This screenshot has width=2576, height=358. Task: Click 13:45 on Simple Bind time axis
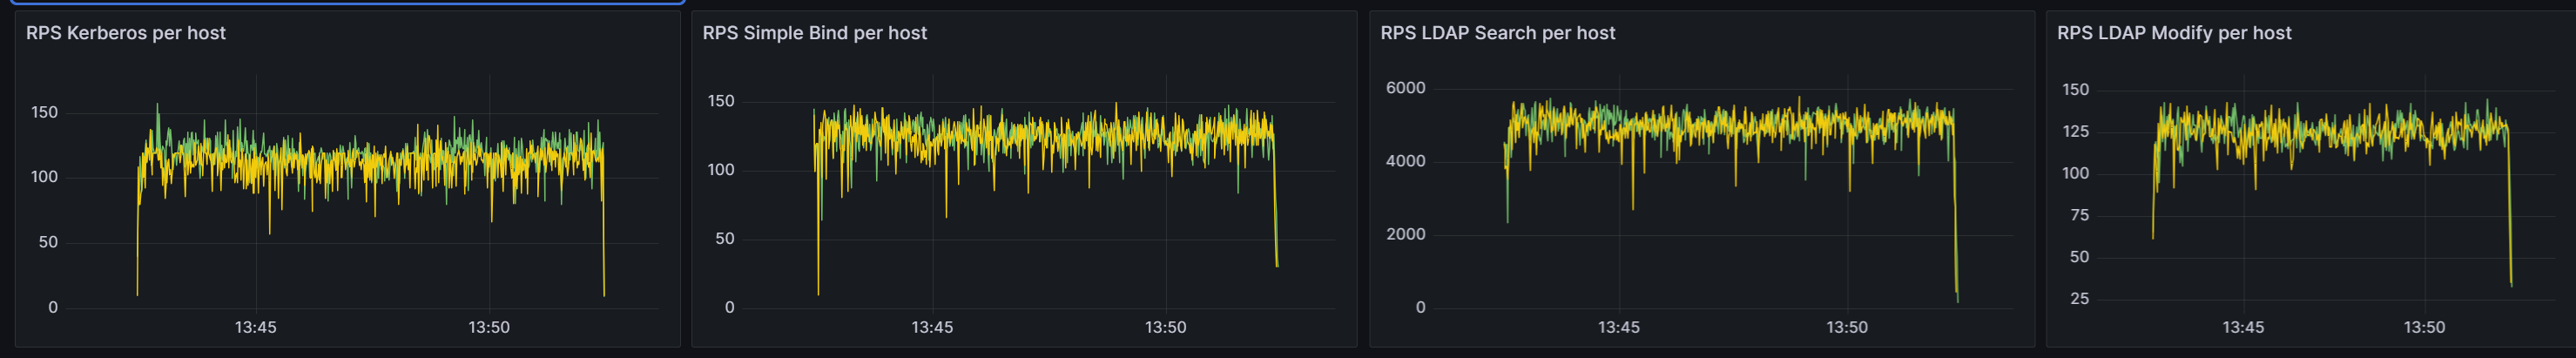click(x=932, y=327)
